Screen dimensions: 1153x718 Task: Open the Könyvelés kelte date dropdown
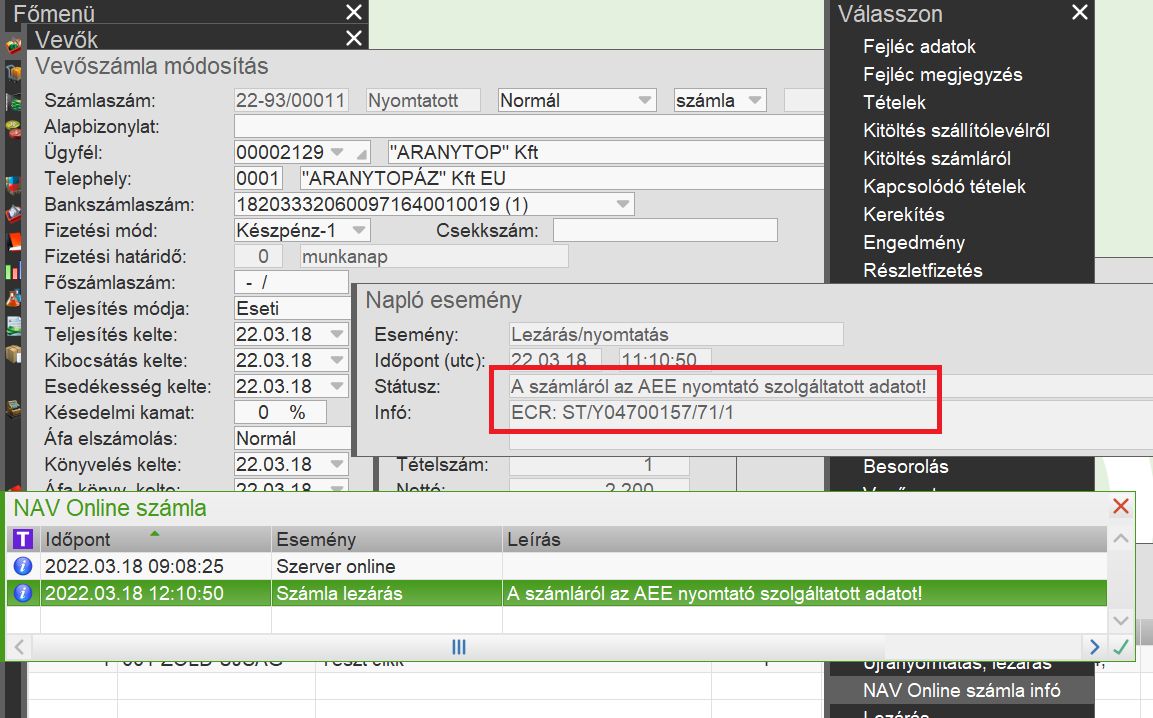(x=337, y=464)
